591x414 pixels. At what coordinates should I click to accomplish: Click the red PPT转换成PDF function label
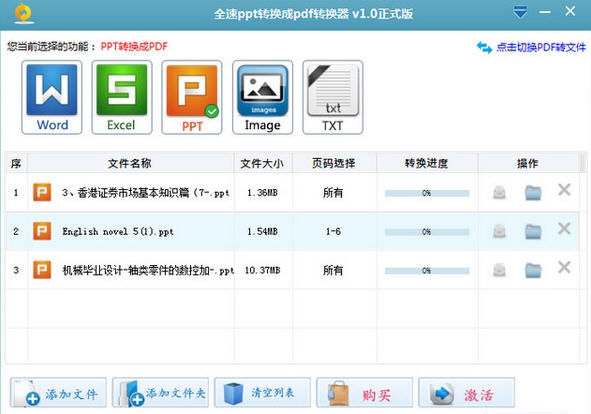(134, 47)
